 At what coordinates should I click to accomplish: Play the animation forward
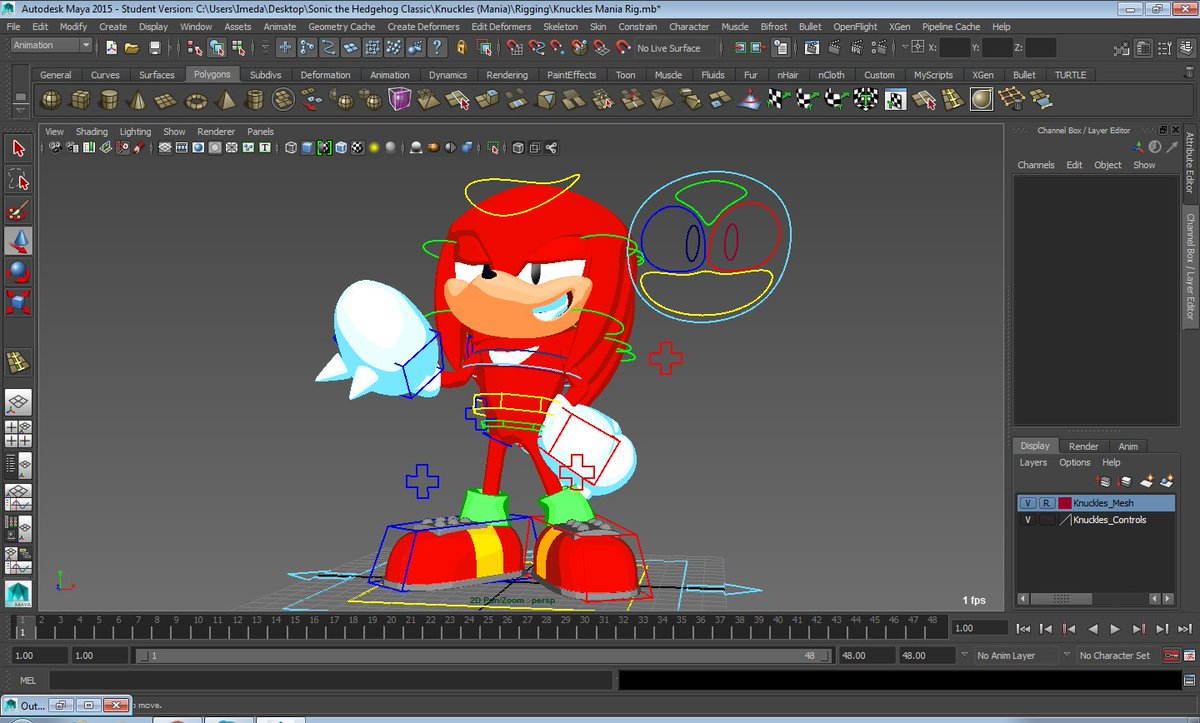point(1115,629)
